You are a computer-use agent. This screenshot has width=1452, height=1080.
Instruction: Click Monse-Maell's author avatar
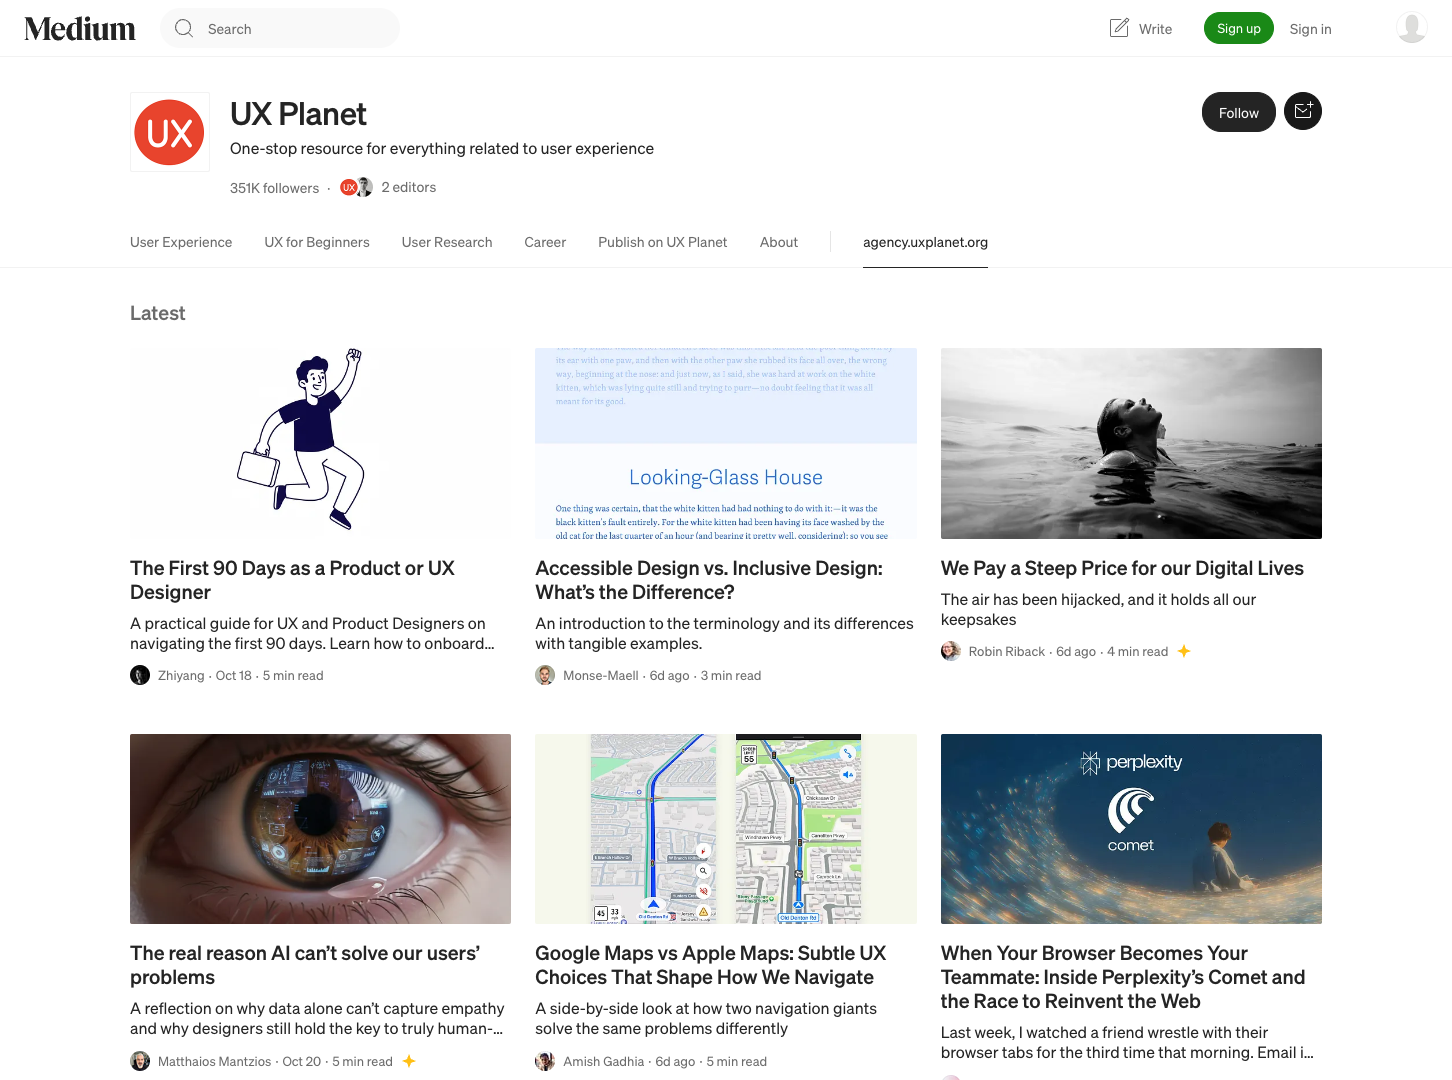tap(545, 675)
